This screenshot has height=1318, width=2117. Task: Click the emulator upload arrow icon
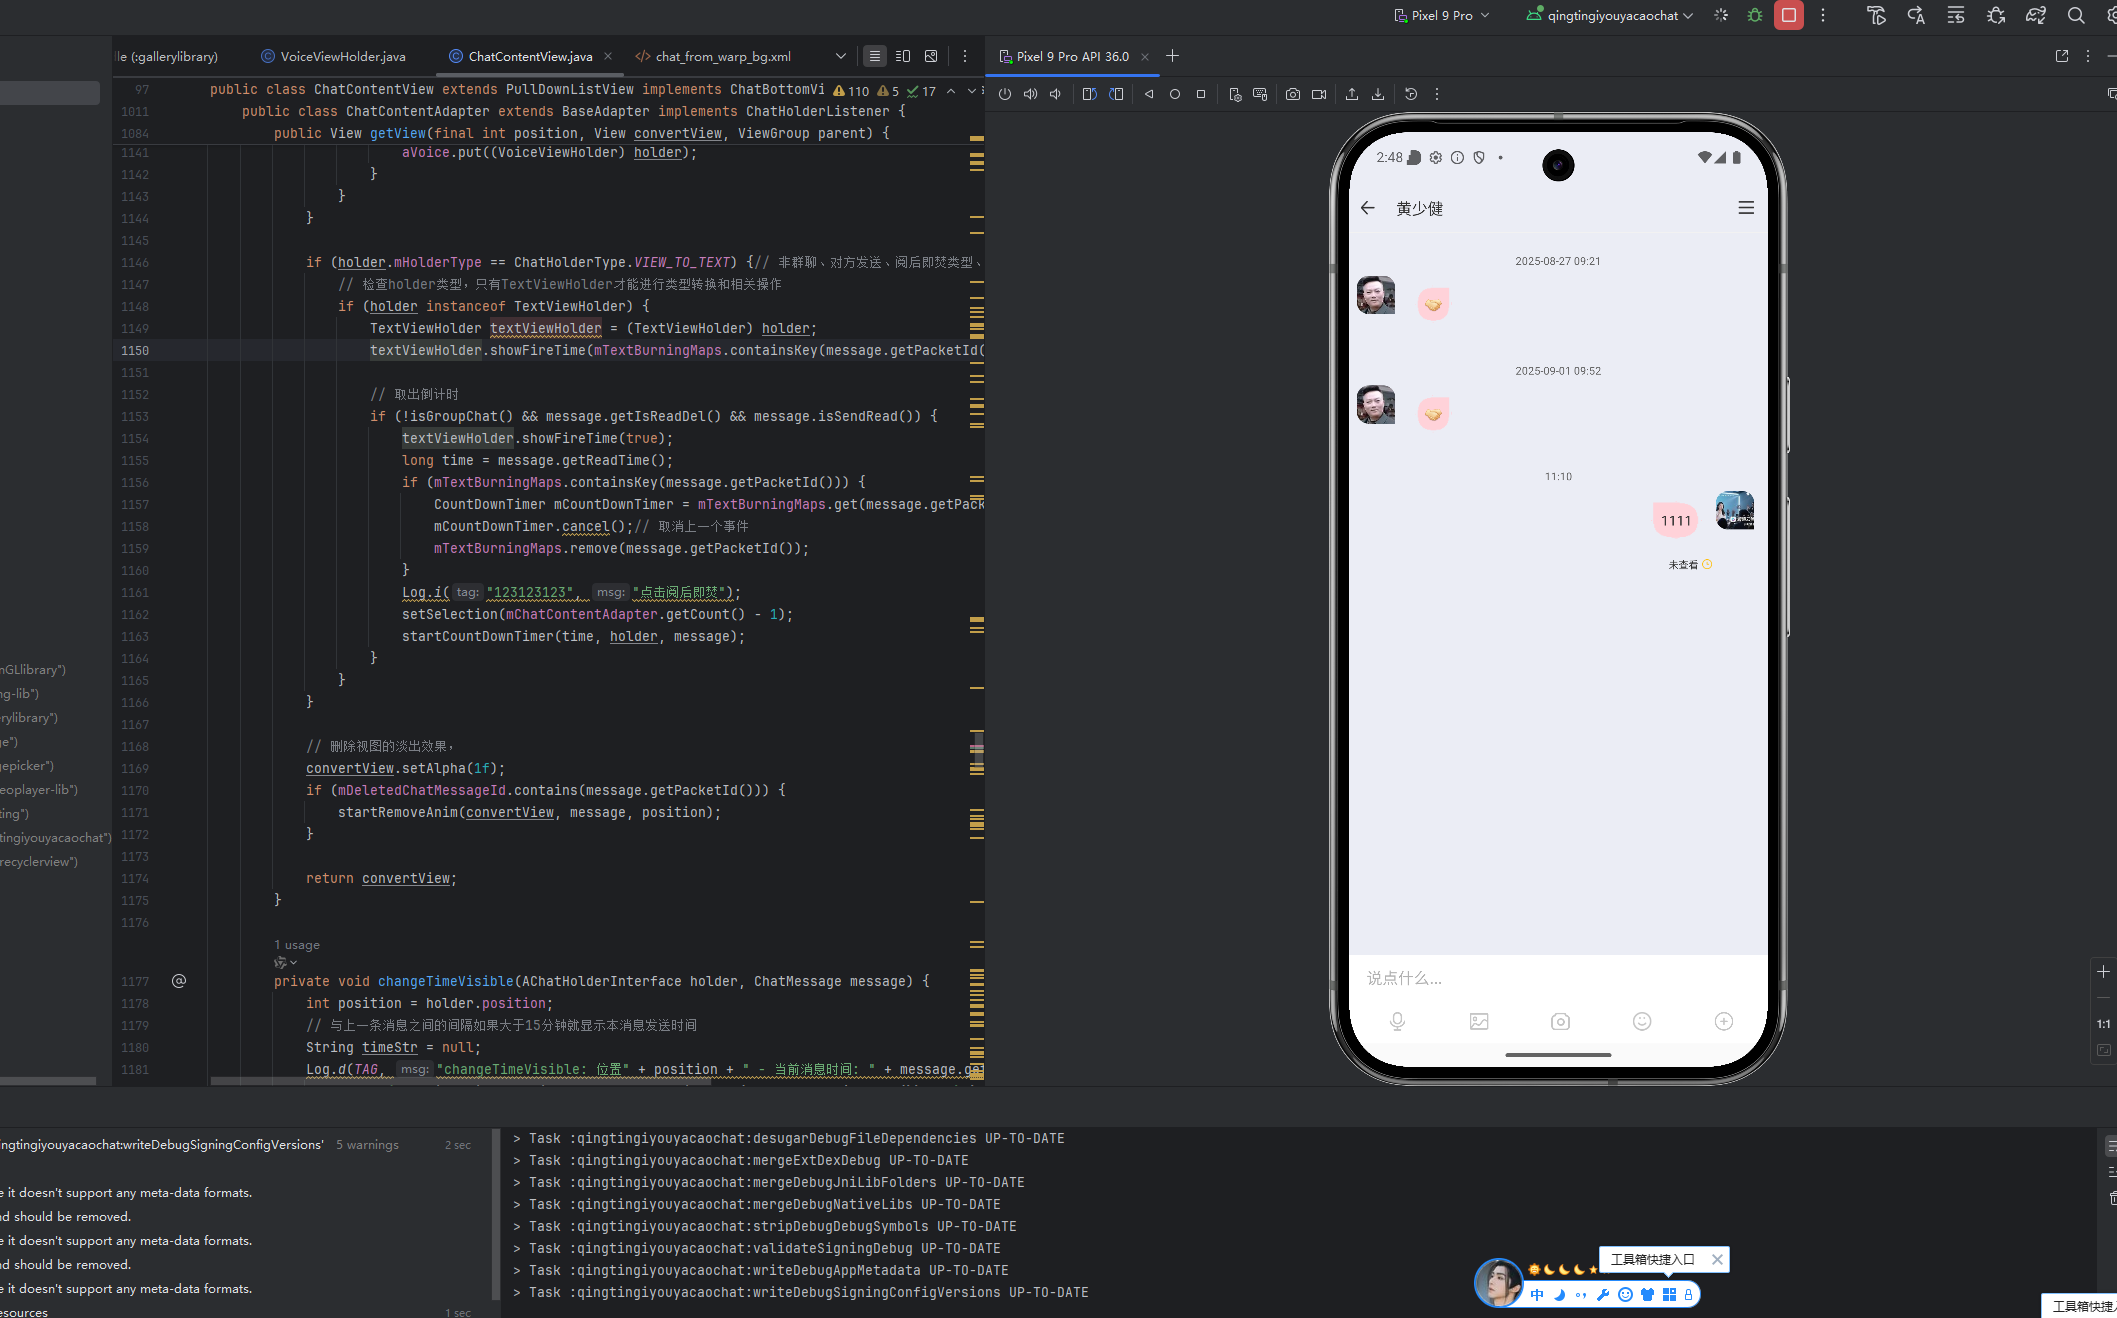tap(1352, 94)
